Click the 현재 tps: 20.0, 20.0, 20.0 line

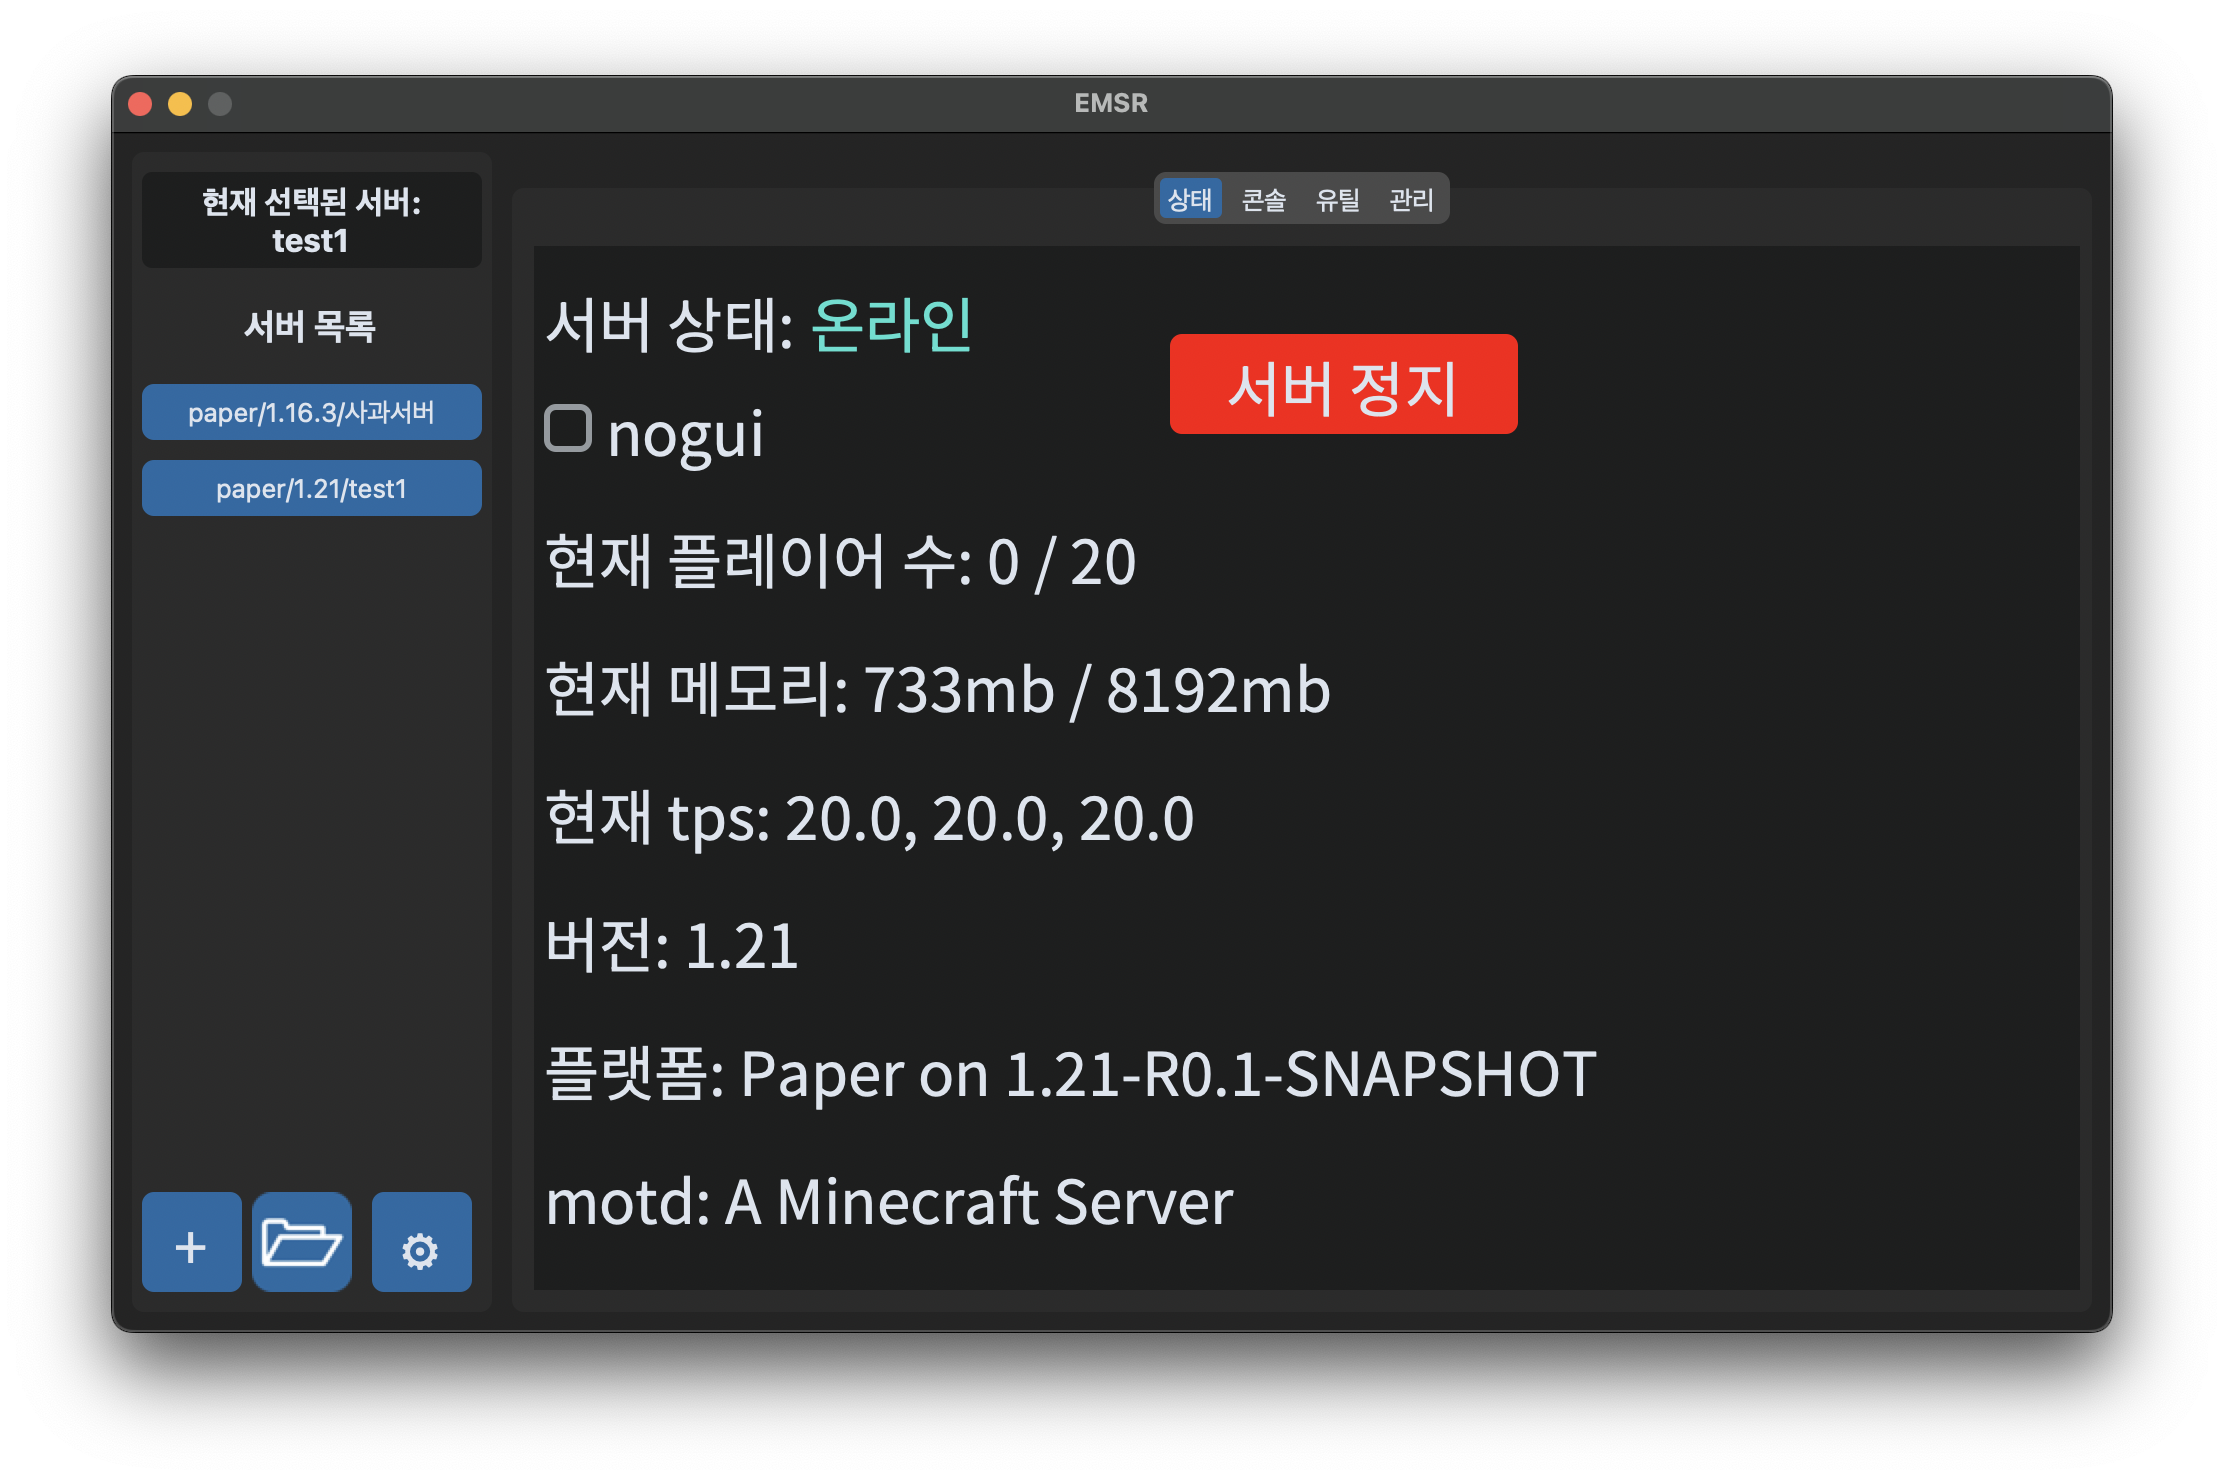coord(870,818)
